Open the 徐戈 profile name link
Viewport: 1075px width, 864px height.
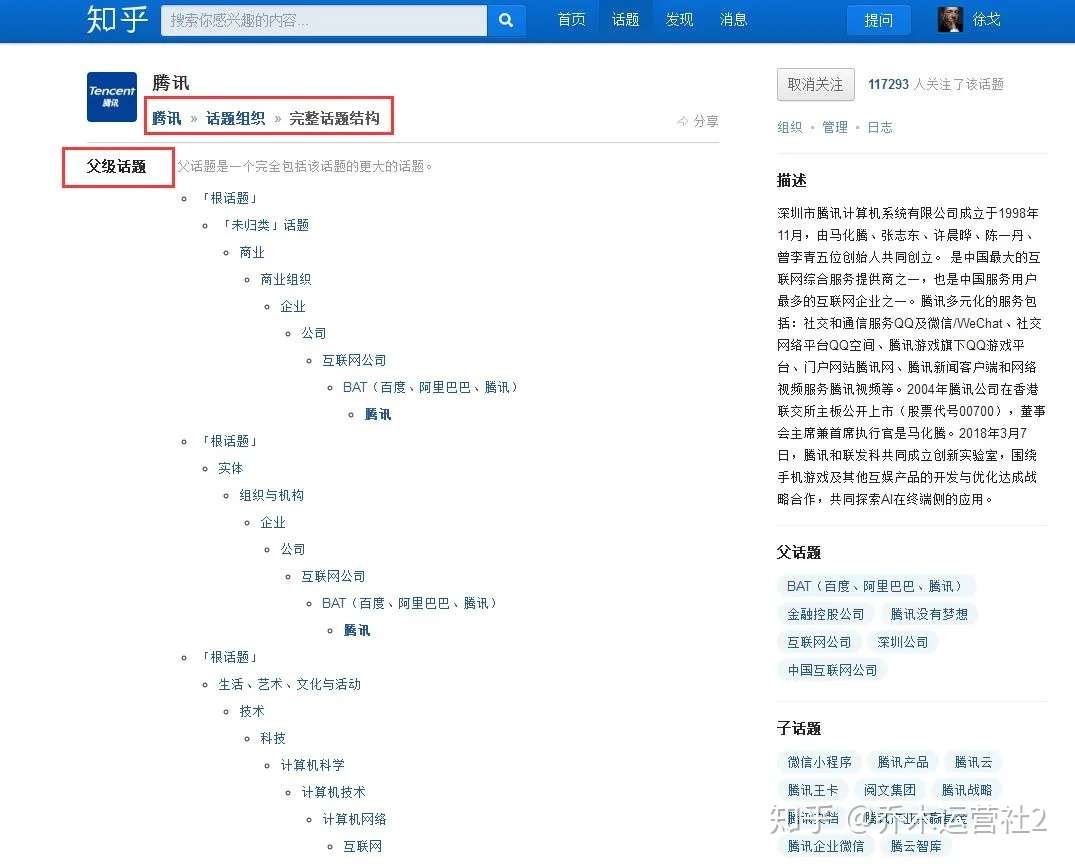point(986,20)
